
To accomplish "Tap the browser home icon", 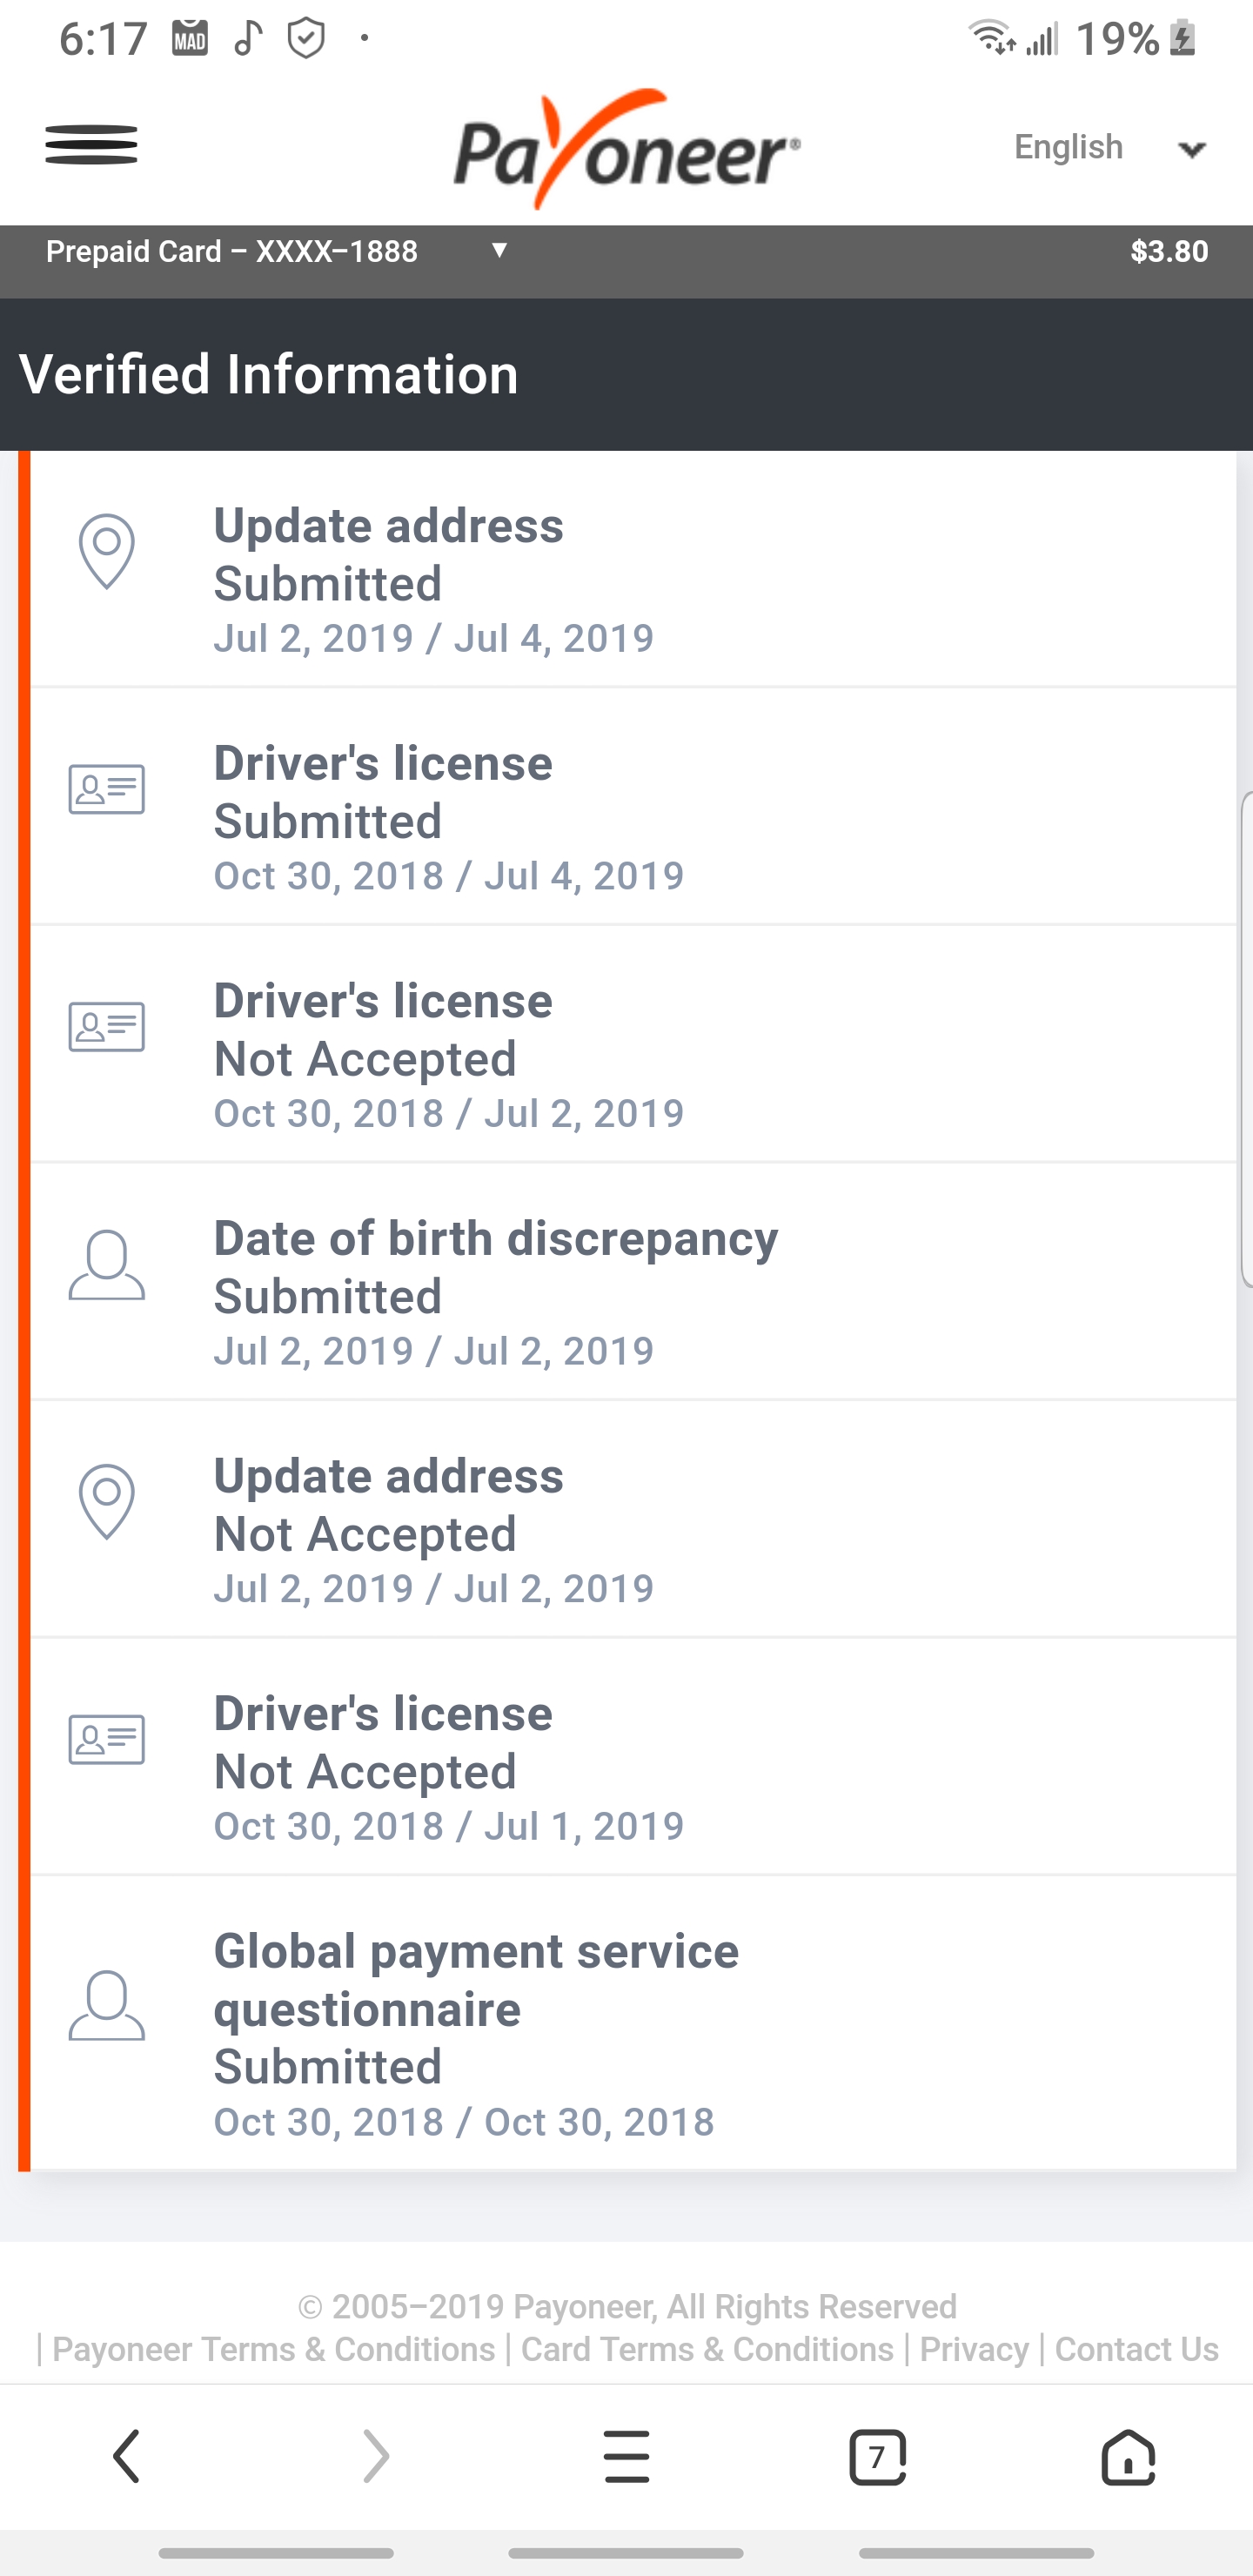I will (1128, 2456).
